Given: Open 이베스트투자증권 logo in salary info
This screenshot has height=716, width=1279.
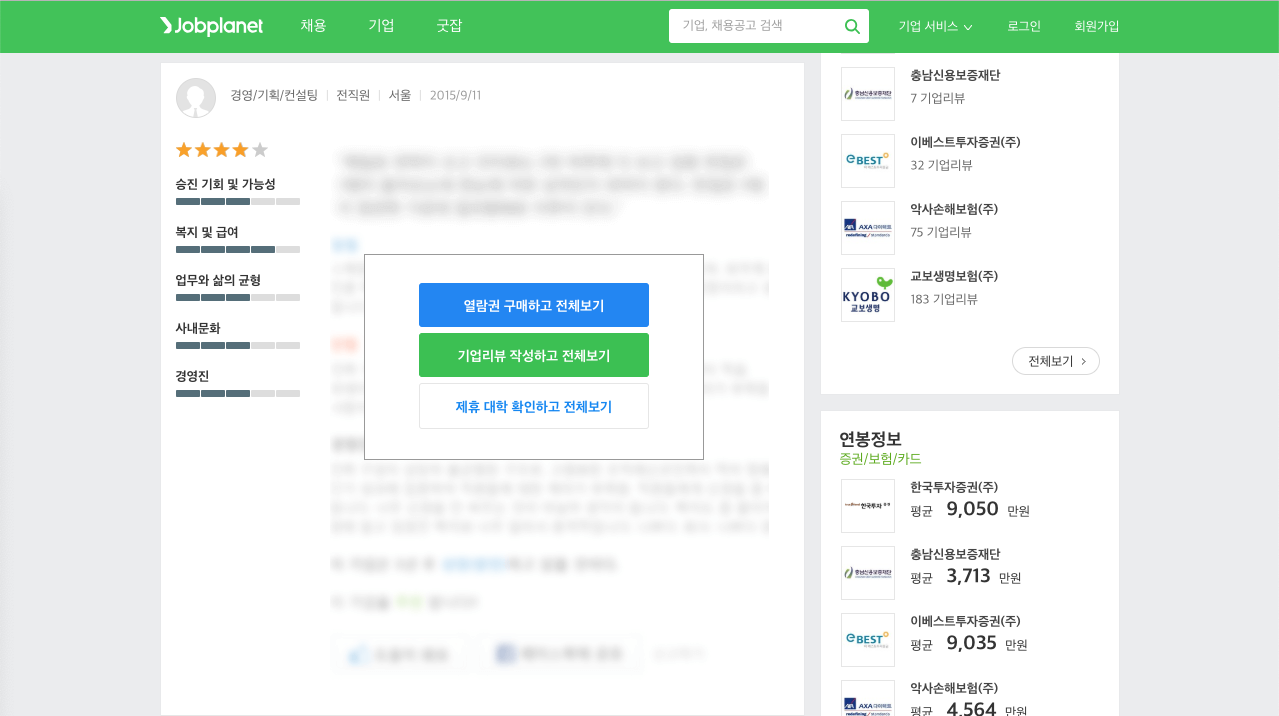Looking at the screenshot, I should click(868, 640).
